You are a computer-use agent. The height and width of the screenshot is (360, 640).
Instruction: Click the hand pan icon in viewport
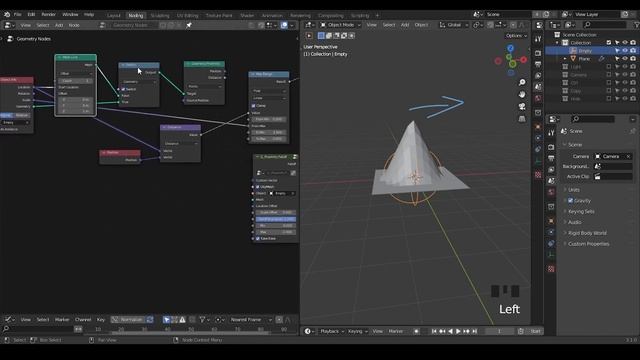tap(522, 94)
